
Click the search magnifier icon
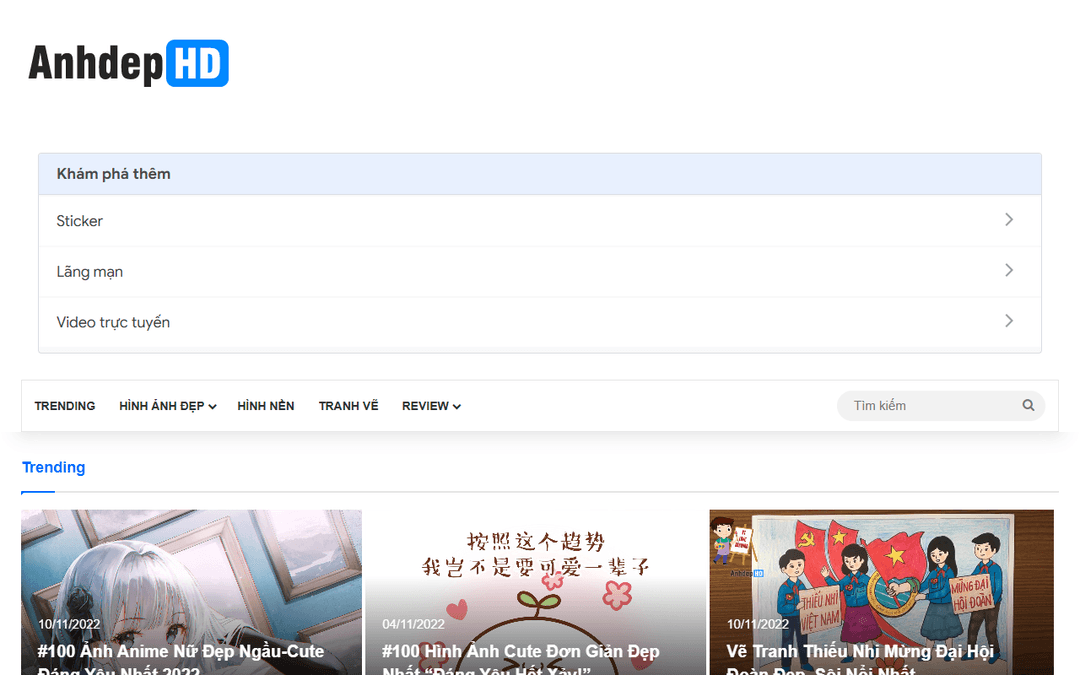(x=1028, y=406)
